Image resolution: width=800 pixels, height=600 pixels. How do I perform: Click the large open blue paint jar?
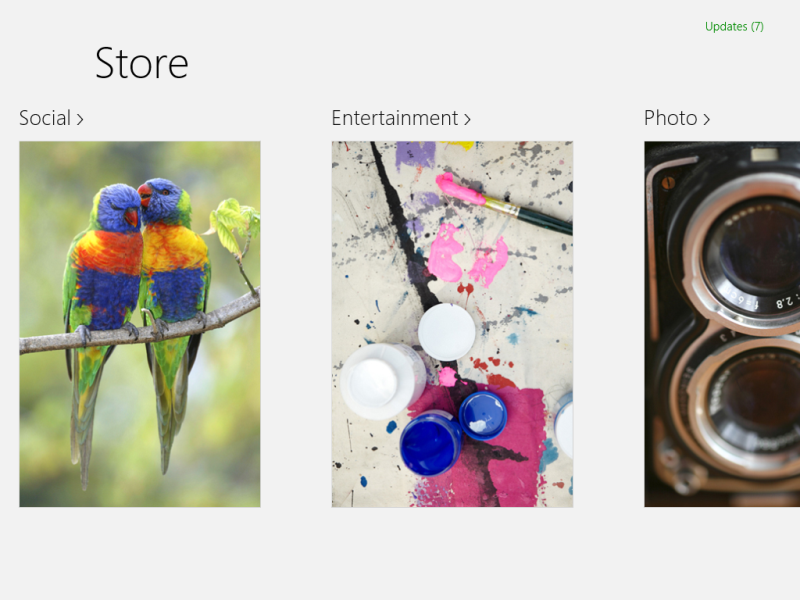point(431,443)
